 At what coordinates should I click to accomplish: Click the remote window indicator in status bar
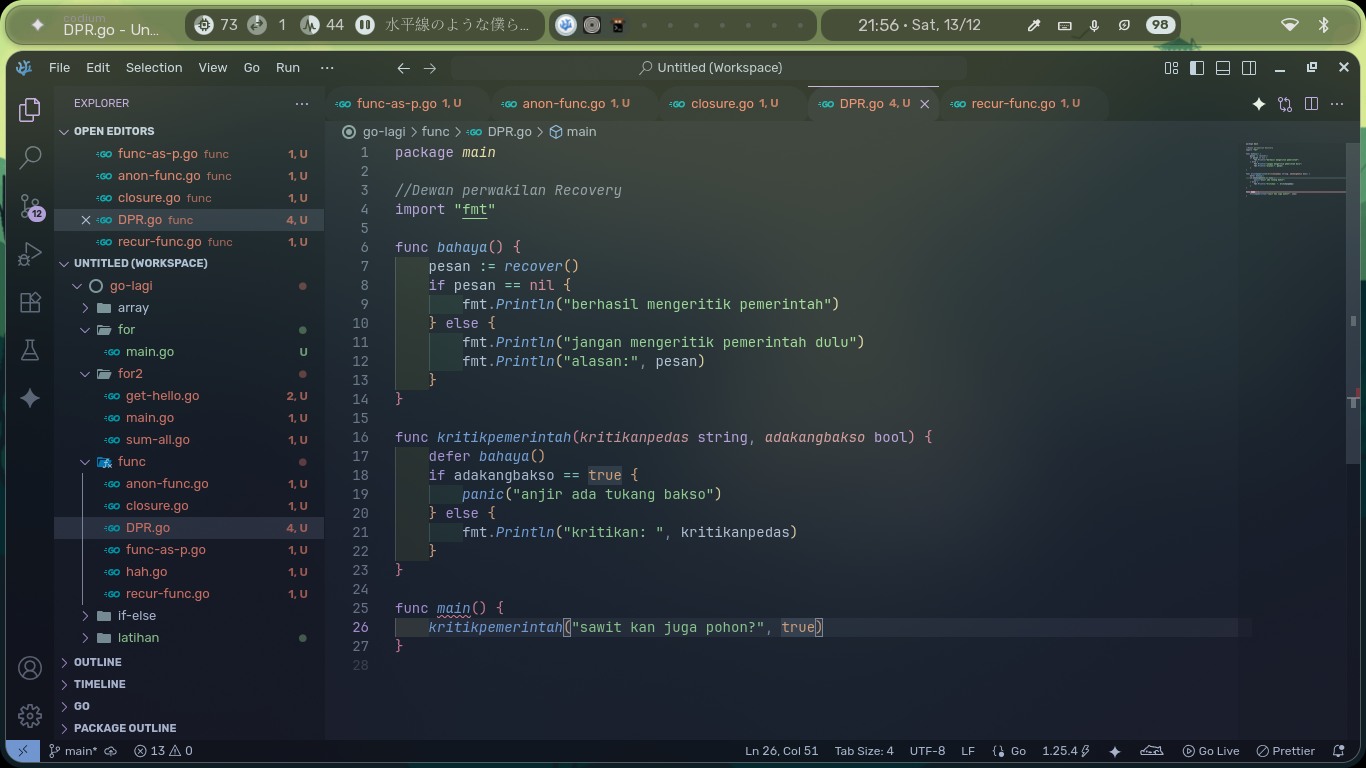(x=23, y=751)
